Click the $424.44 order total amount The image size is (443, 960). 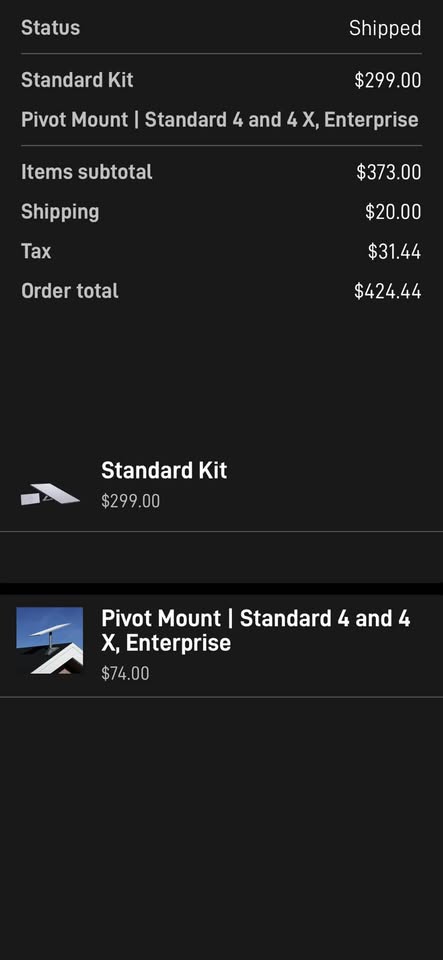pyautogui.click(x=387, y=291)
